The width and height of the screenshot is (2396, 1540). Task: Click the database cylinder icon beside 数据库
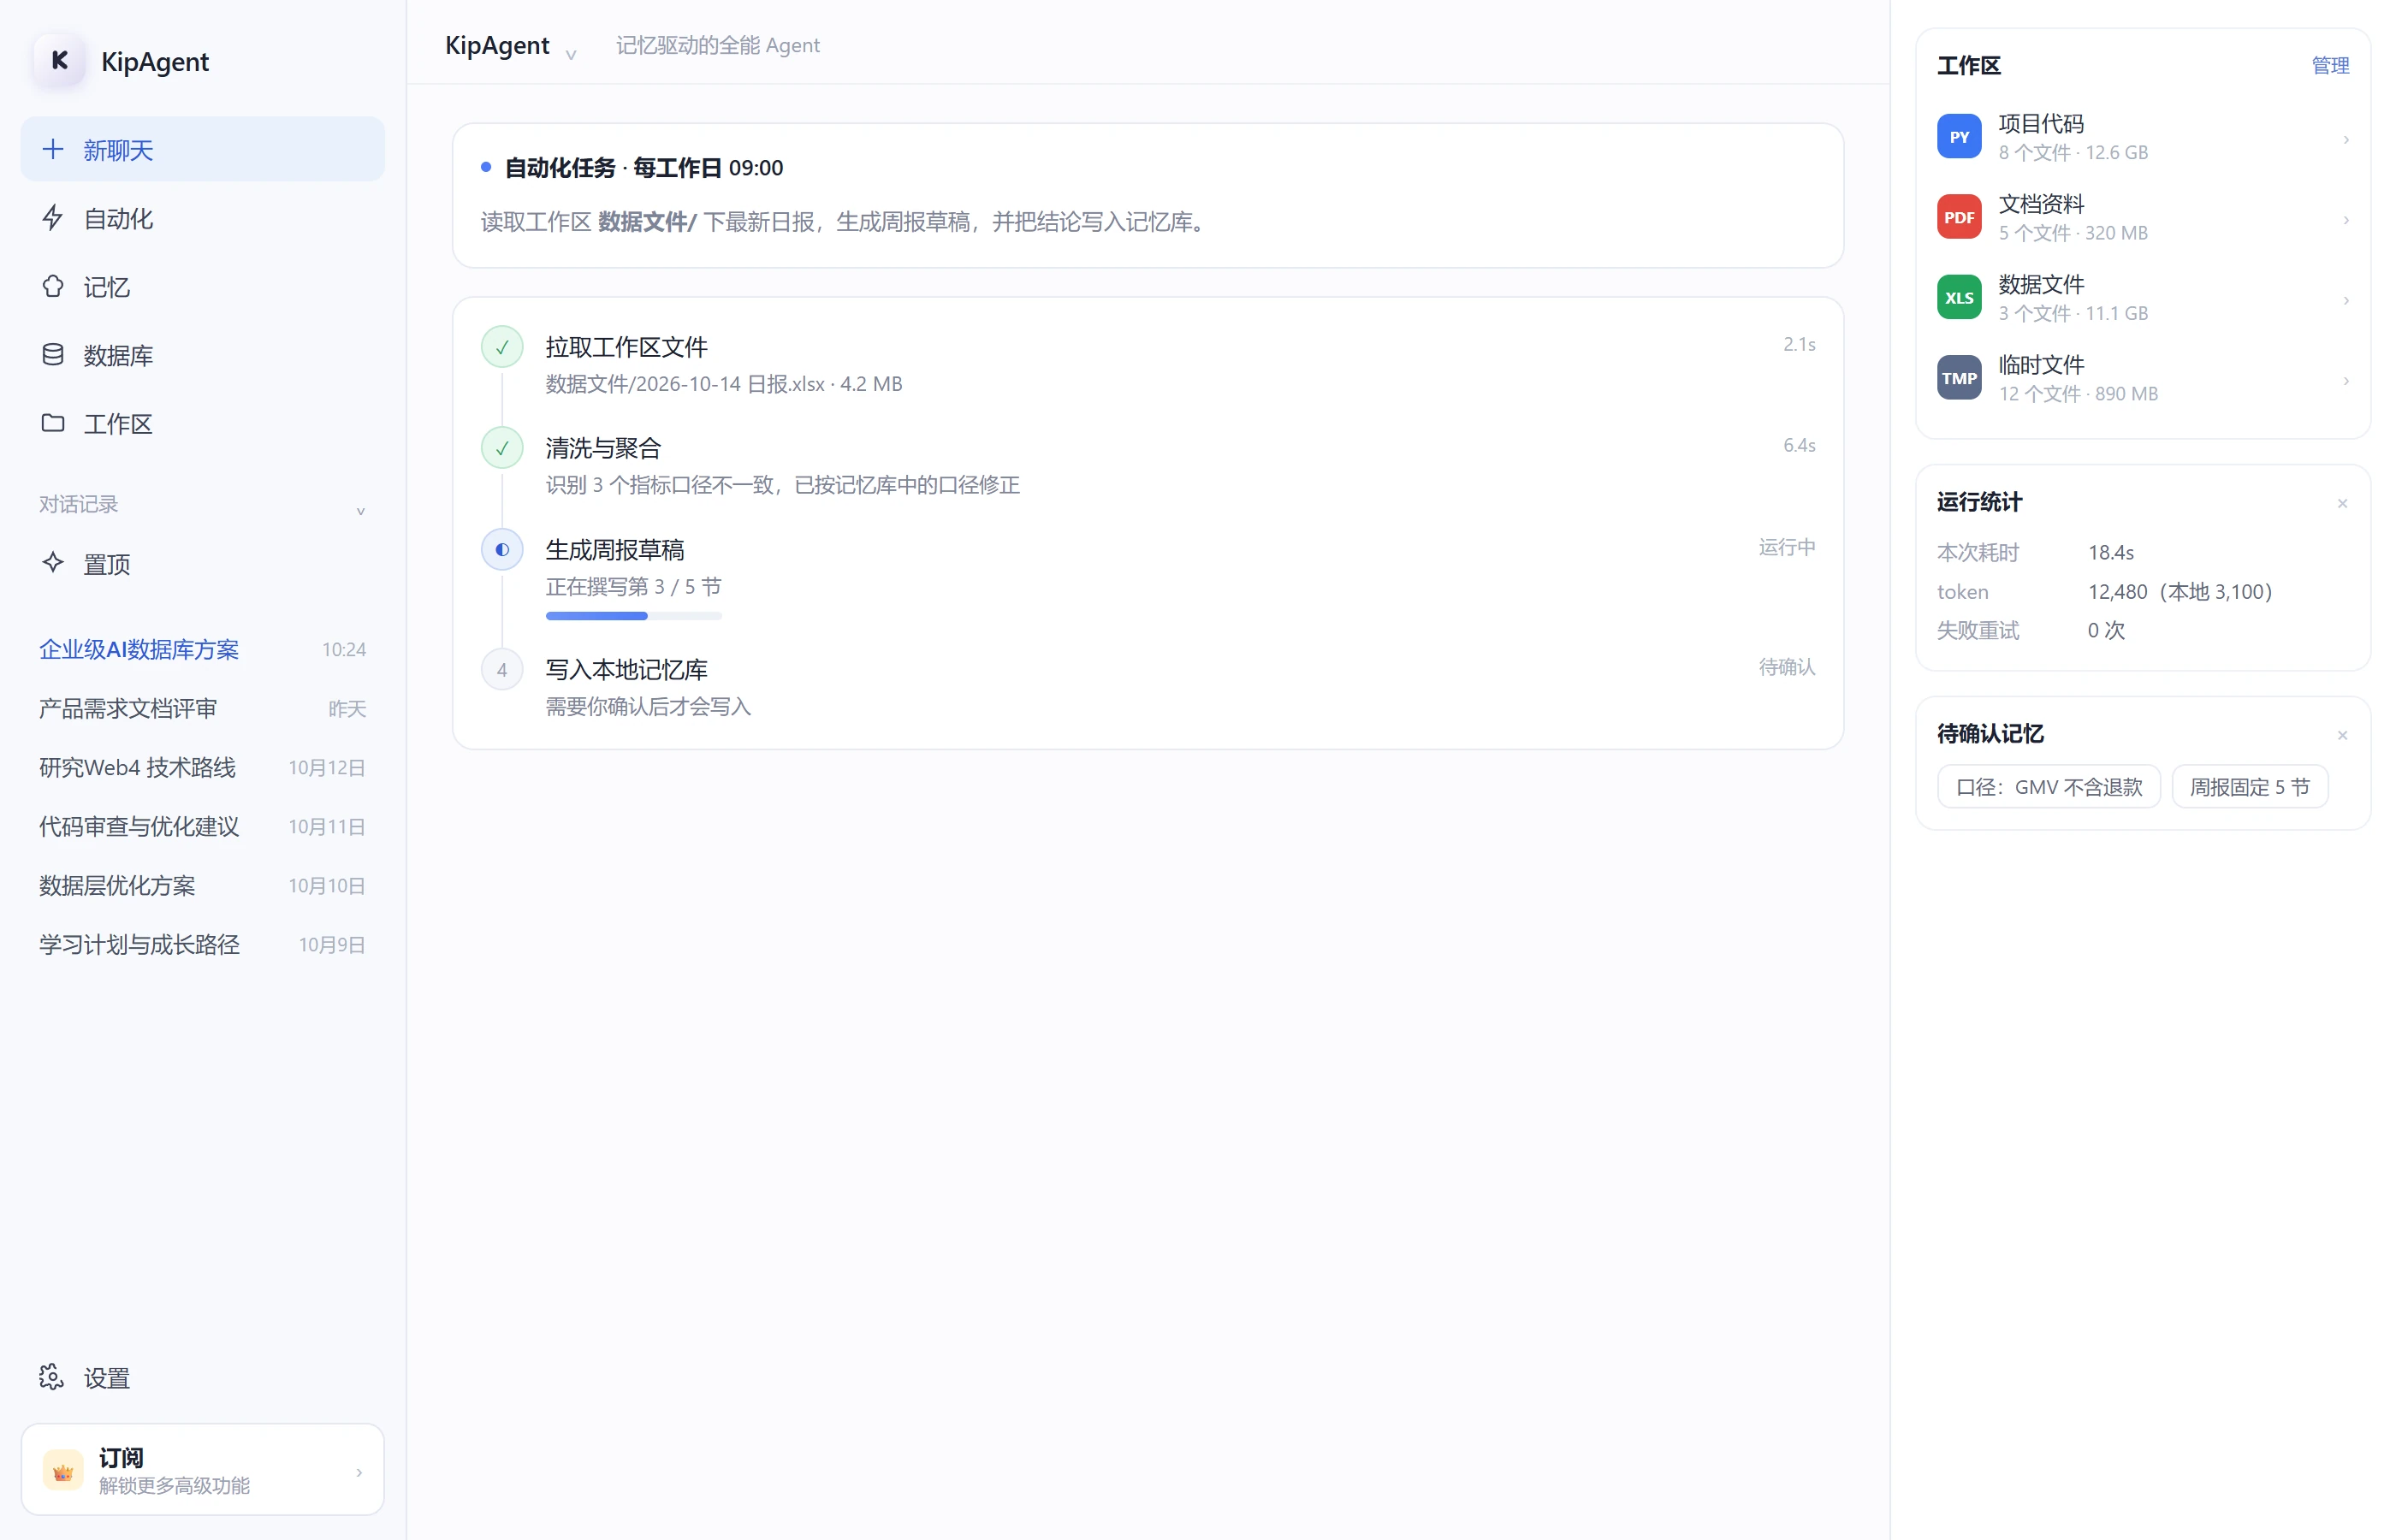53,355
